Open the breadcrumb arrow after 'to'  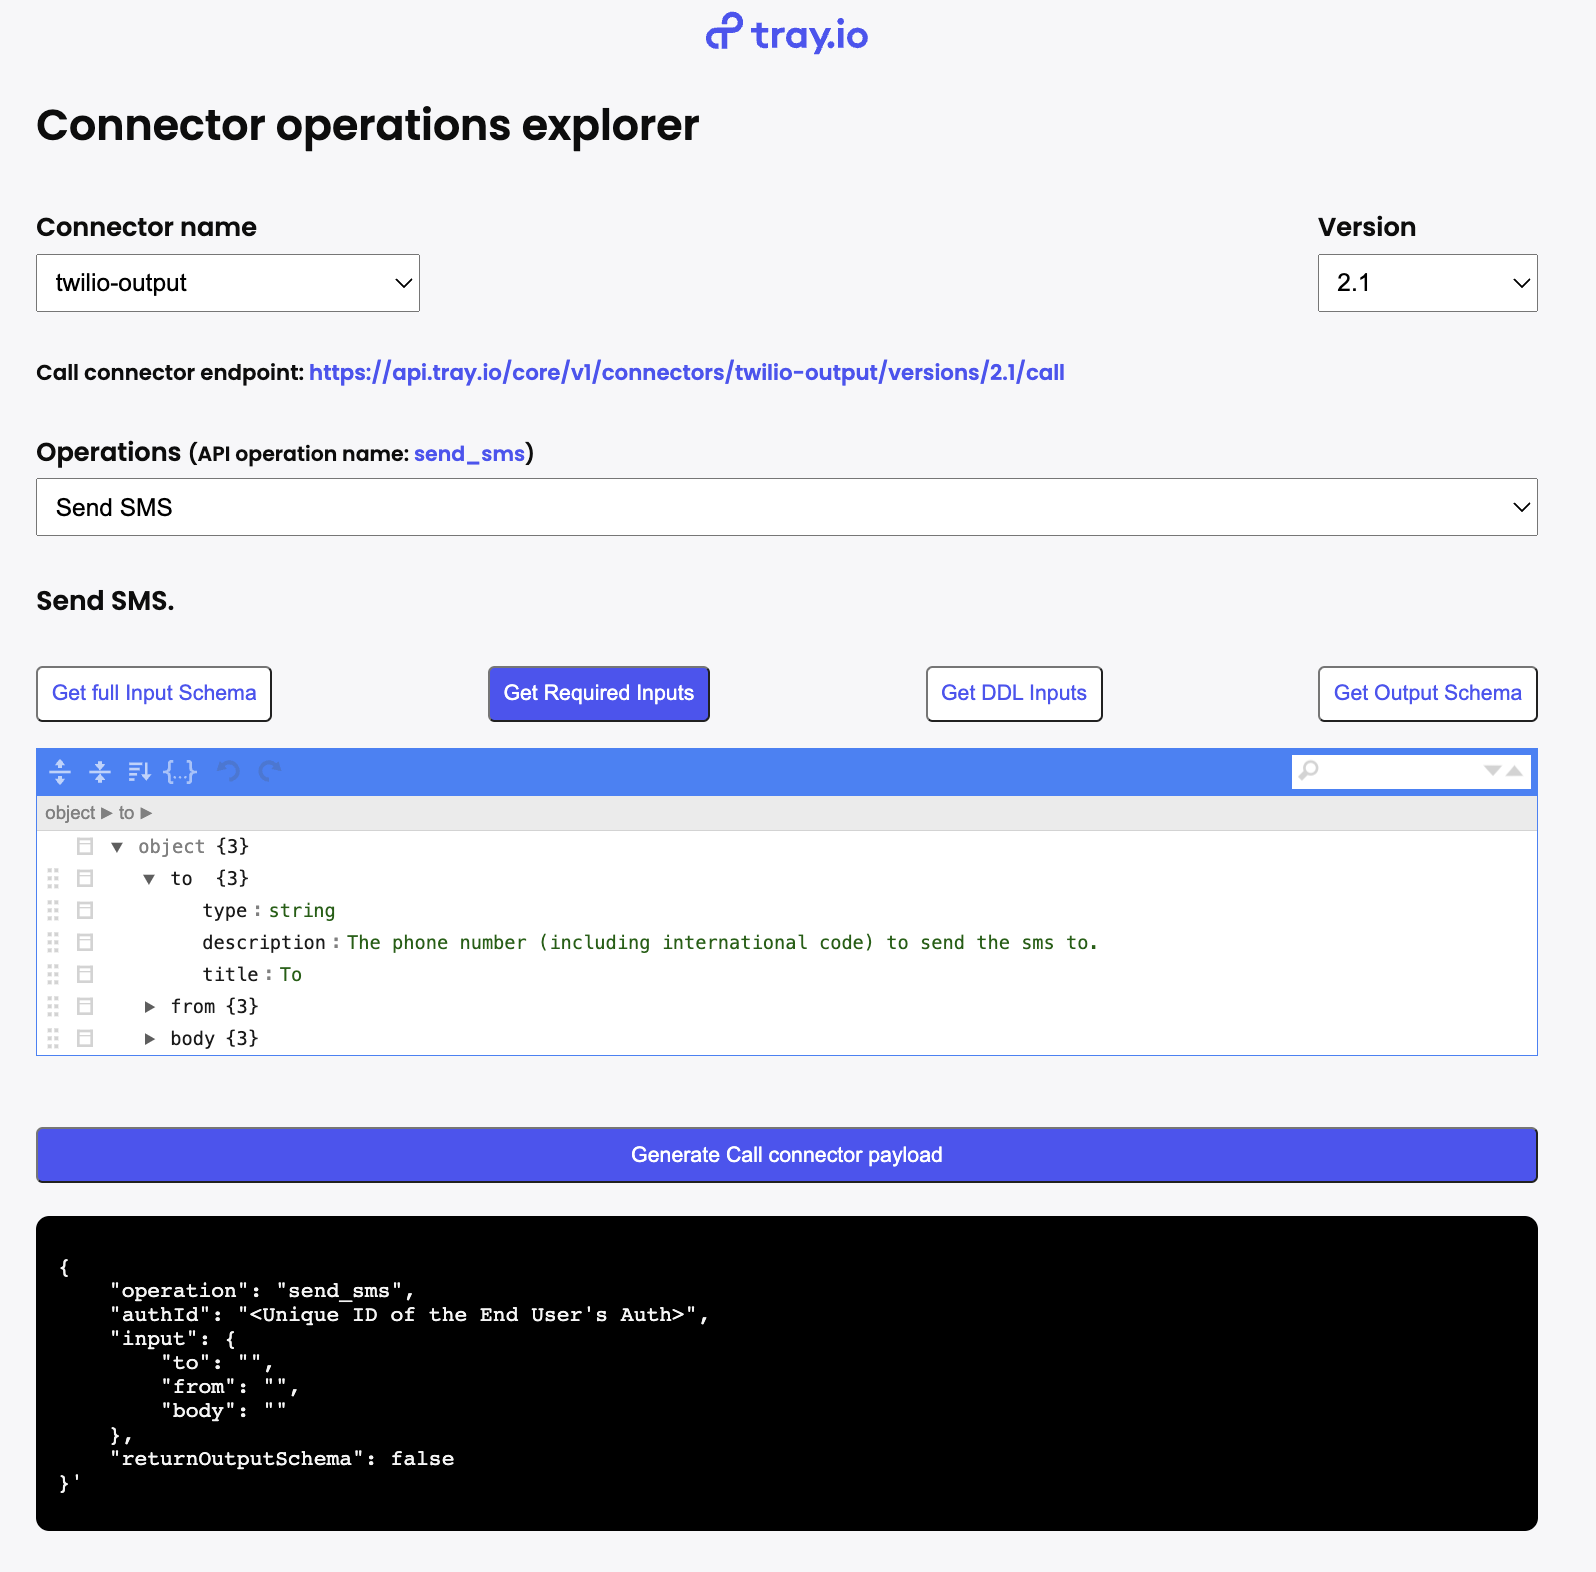click(146, 813)
